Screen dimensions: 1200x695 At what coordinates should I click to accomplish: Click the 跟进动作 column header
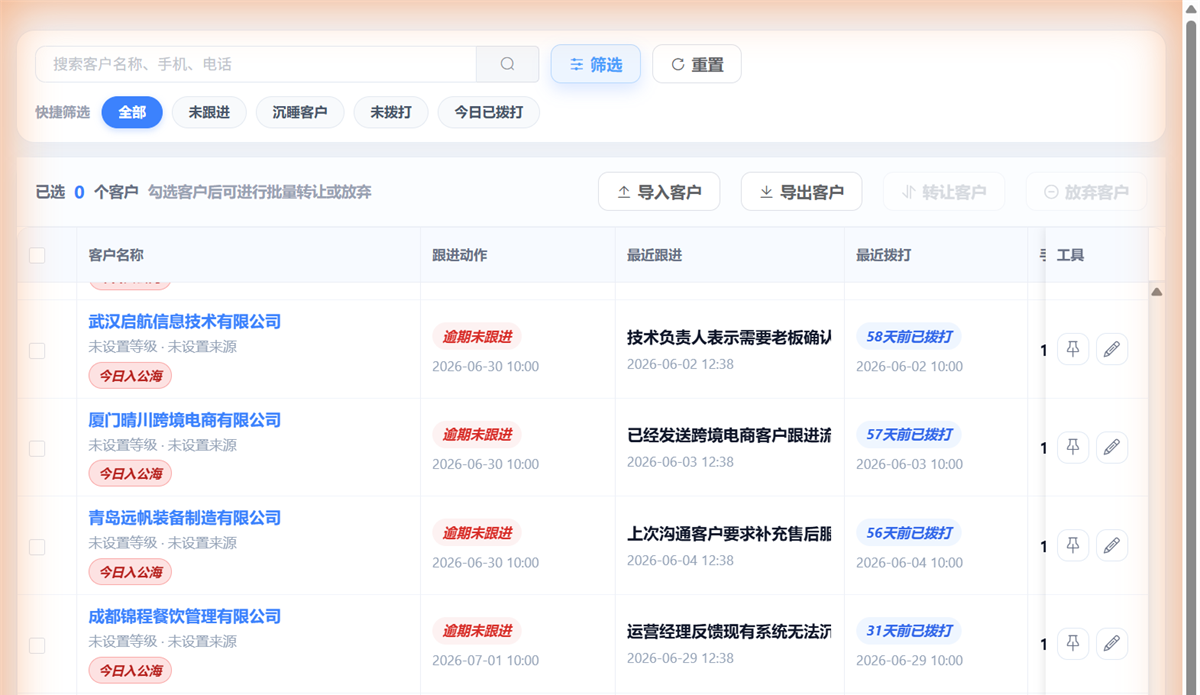pos(460,255)
